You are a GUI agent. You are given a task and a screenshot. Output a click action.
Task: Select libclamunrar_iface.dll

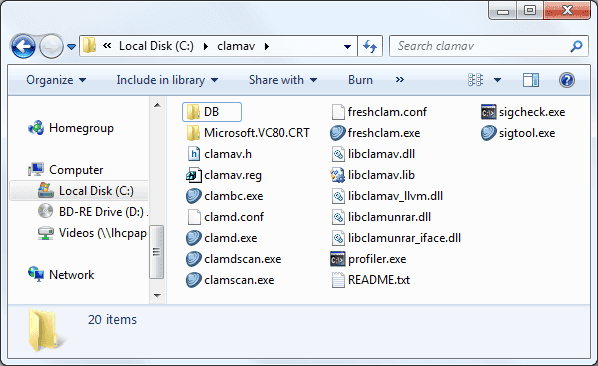tap(396, 238)
